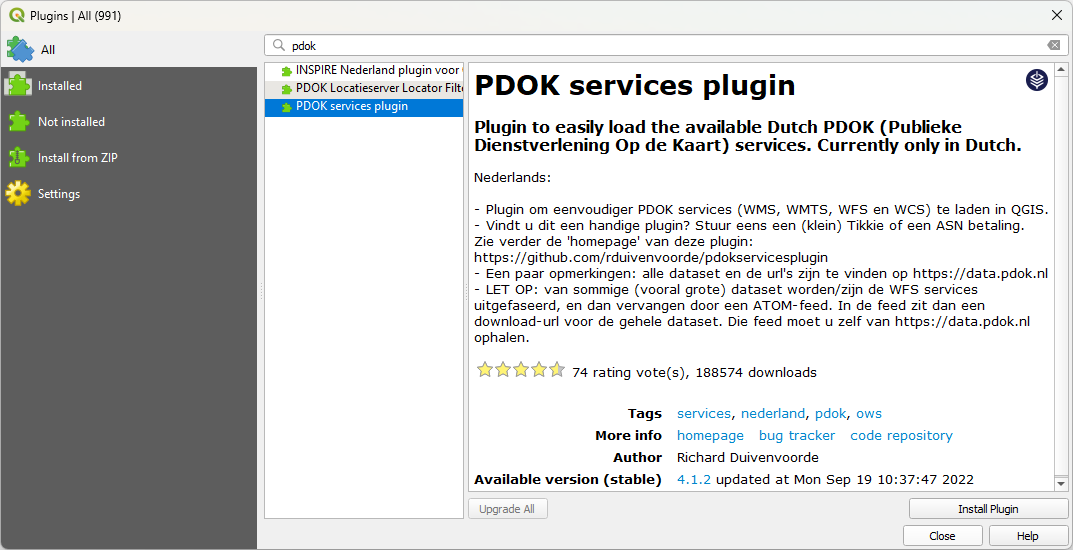The width and height of the screenshot is (1073, 550).
Task: Click the puzzle icon beside PDOK services plugin
Action: tap(286, 107)
